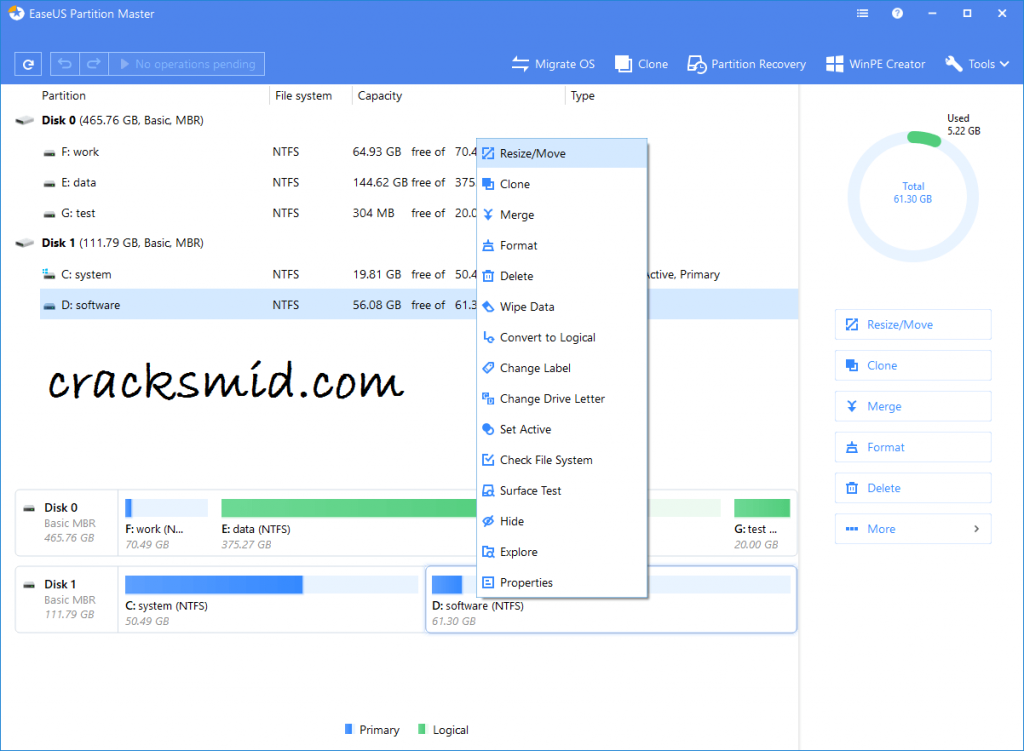Click the used space donut chart
Screen dimensions: 1024x751
[913, 196]
